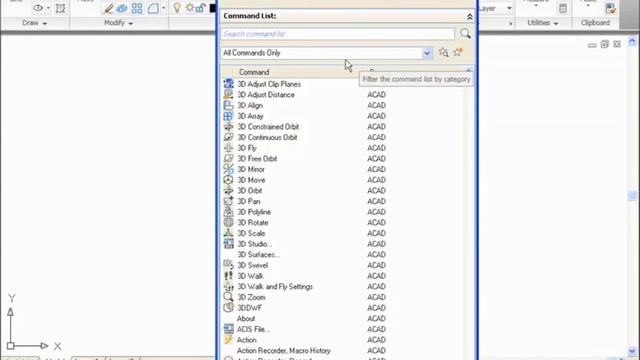The width and height of the screenshot is (640, 360).
Task: Select the About command row
Action: pos(343,318)
